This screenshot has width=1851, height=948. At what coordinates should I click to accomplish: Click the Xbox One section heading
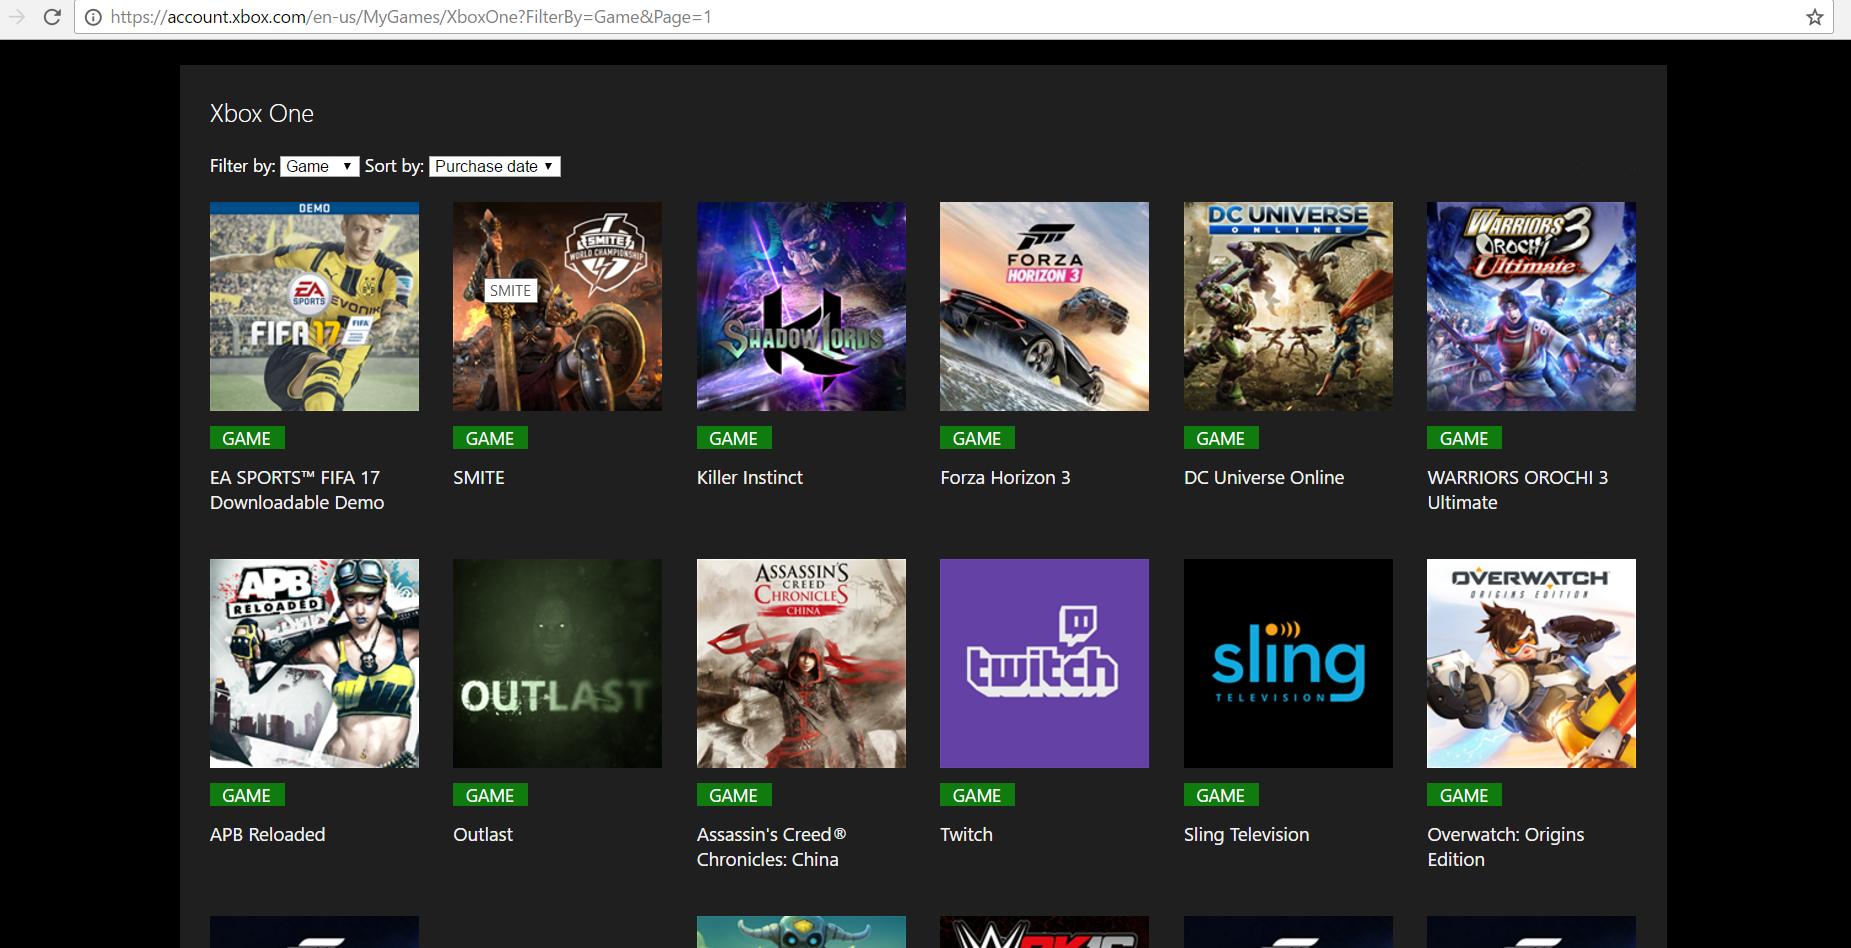262,114
